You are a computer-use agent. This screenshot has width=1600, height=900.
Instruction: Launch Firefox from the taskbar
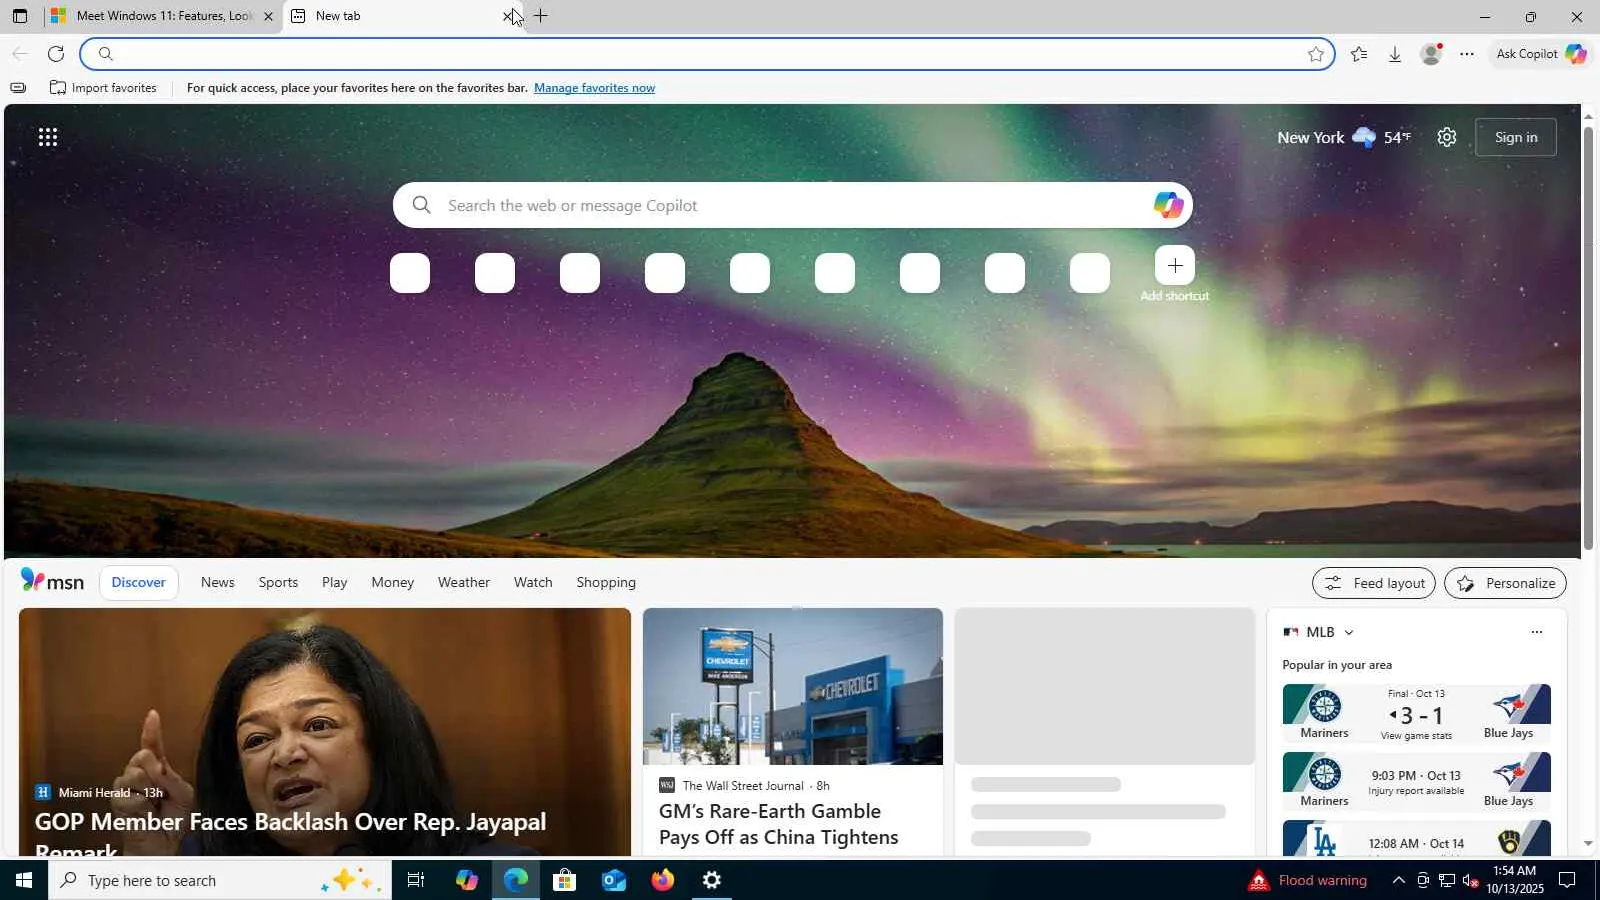coord(662,880)
